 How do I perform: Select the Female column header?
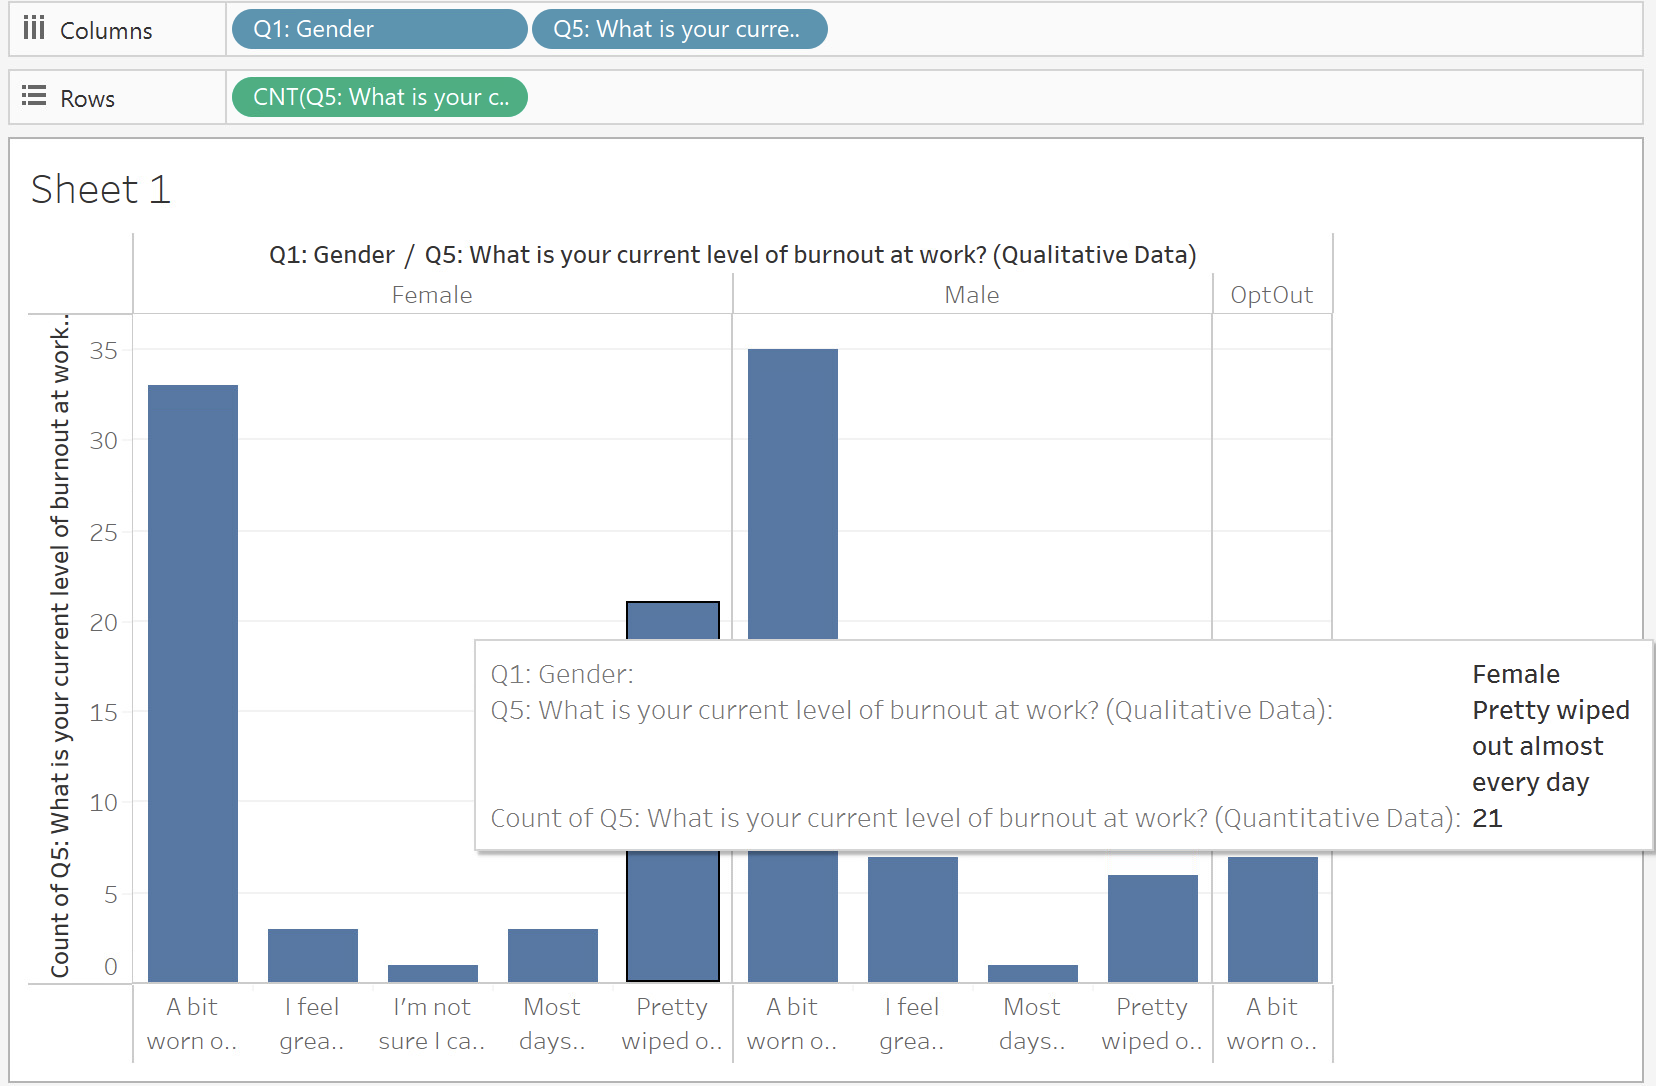[x=432, y=295]
